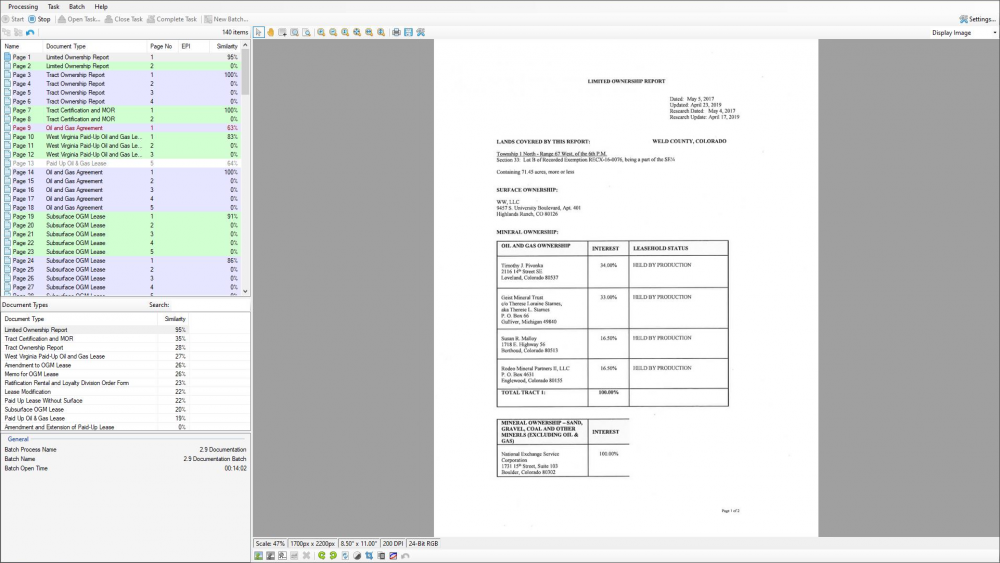Screen dimensions: 1000x563
Task: Click the grey undo arrow in bottom toolbar
Action: click(x=406, y=555)
